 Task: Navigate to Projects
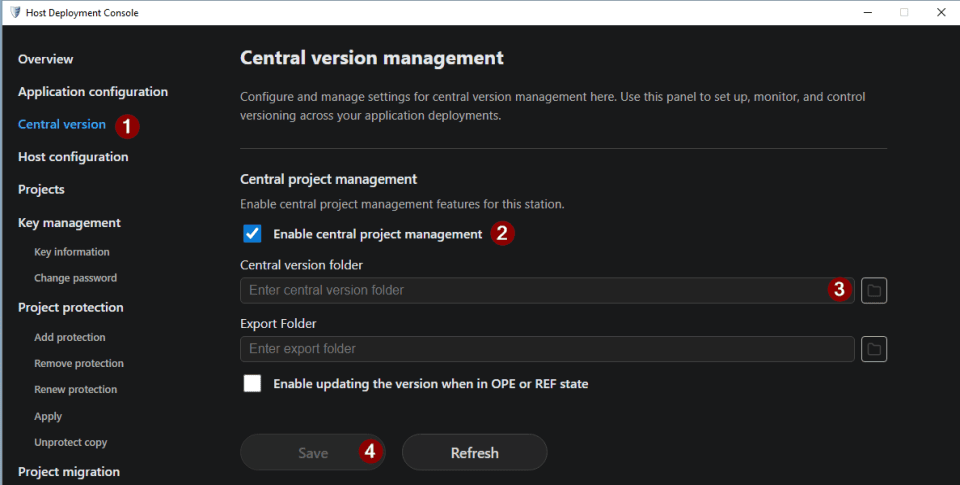(x=41, y=190)
